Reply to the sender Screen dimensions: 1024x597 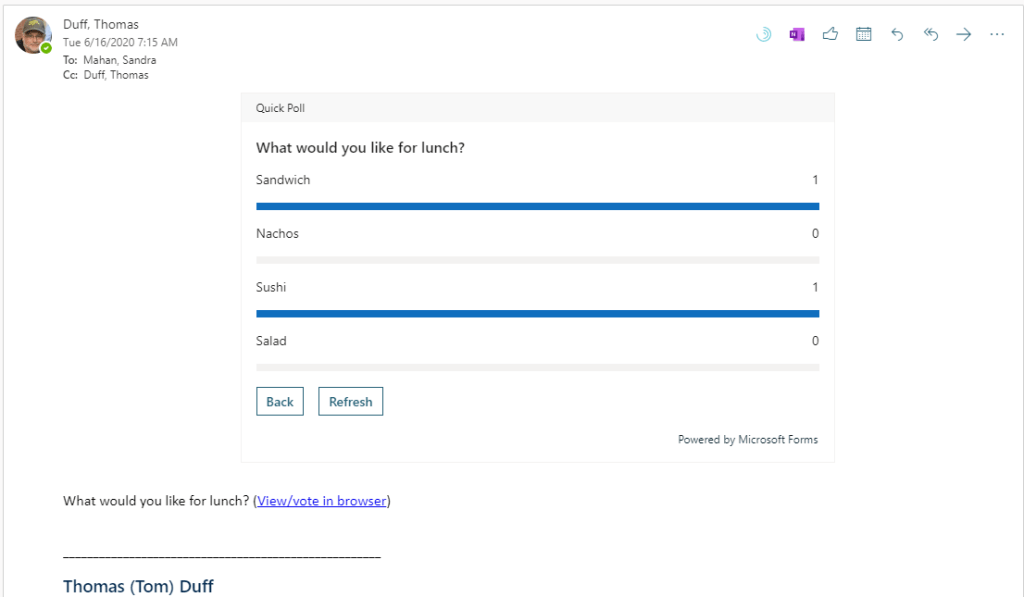[897, 35]
